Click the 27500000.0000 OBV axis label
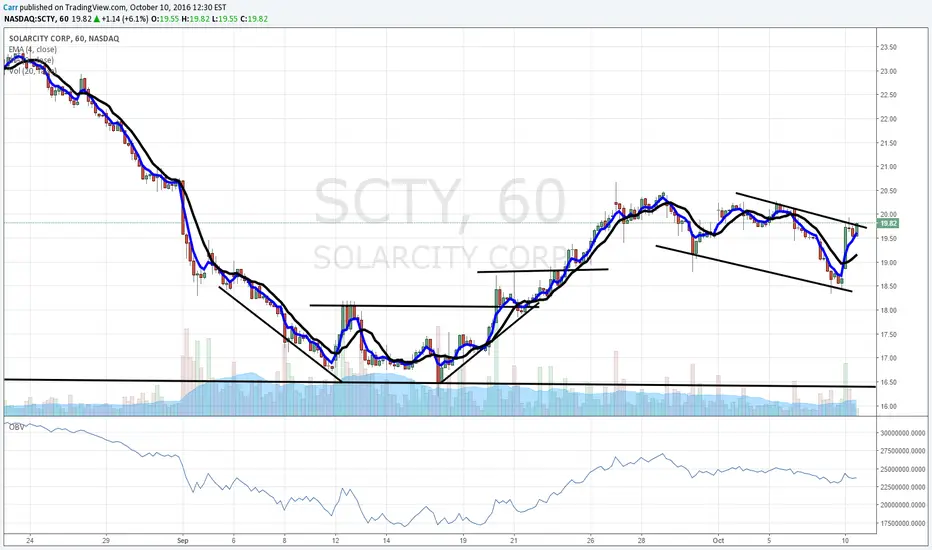 click(x=902, y=451)
